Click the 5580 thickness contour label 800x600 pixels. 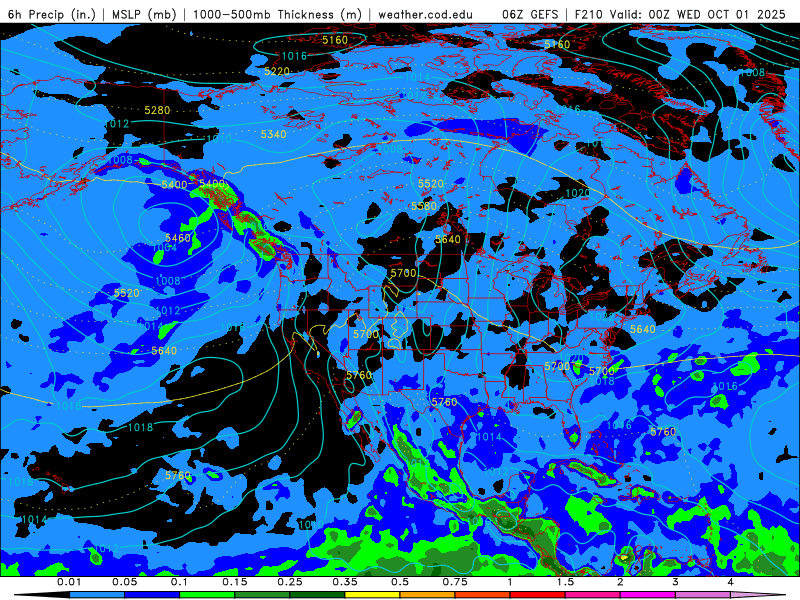[424, 206]
